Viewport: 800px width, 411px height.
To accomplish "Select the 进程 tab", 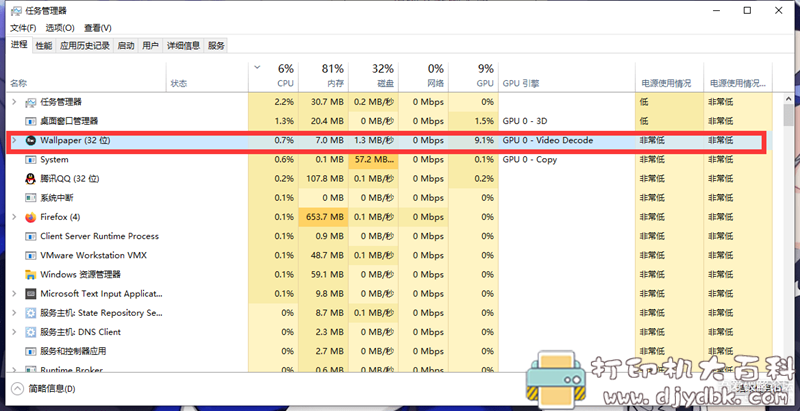I will tap(19, 44).
